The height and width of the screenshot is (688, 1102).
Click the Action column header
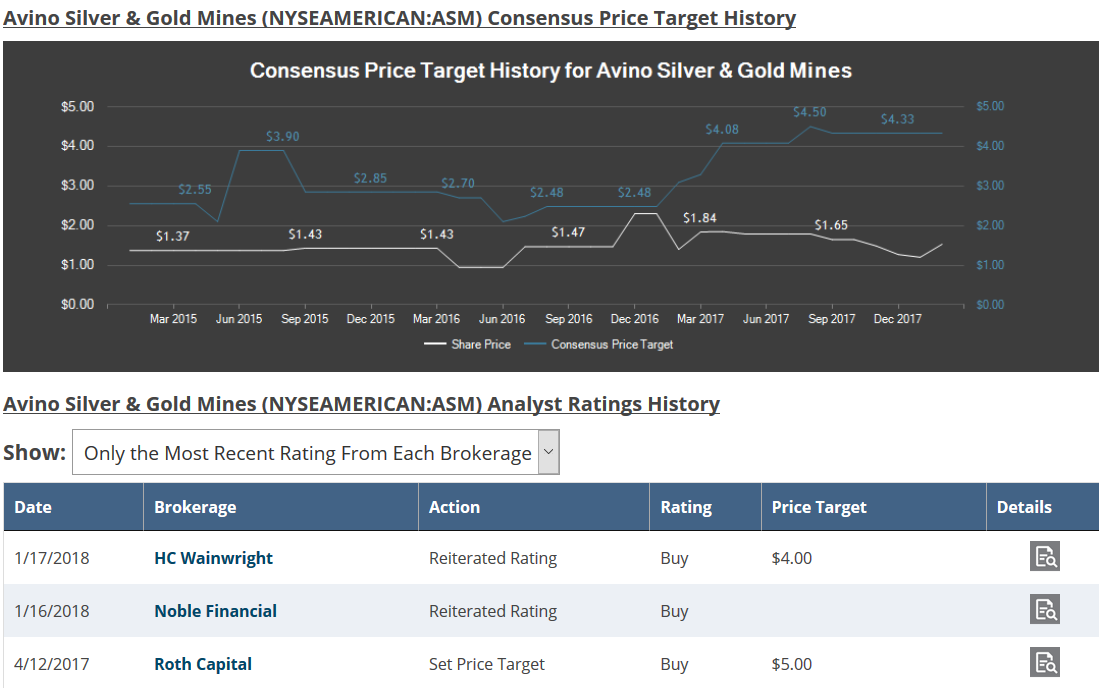click(454, 507)
